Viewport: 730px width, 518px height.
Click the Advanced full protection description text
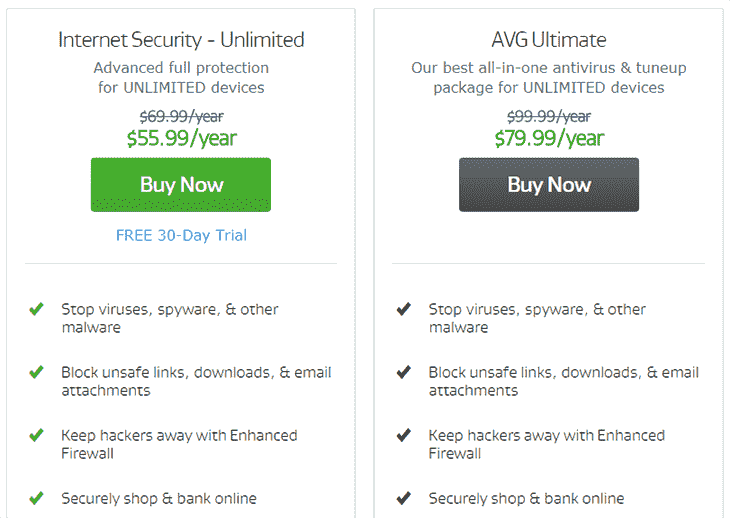[x=181, y=77]
